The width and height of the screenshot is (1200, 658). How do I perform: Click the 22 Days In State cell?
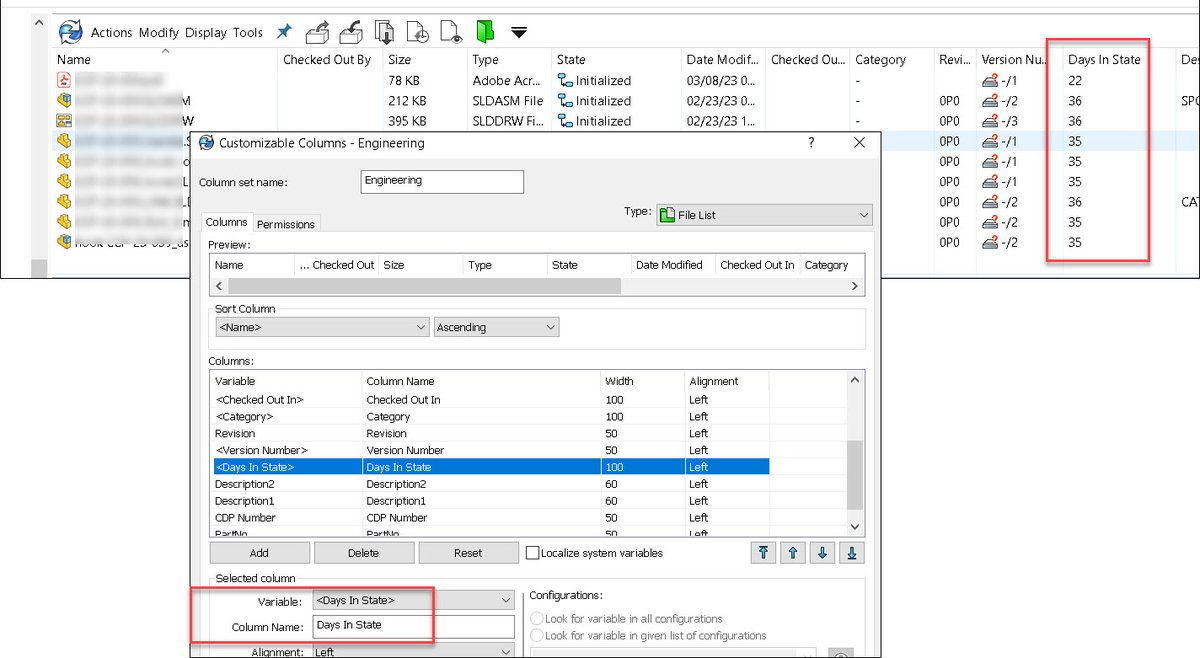coord(1076,80)
